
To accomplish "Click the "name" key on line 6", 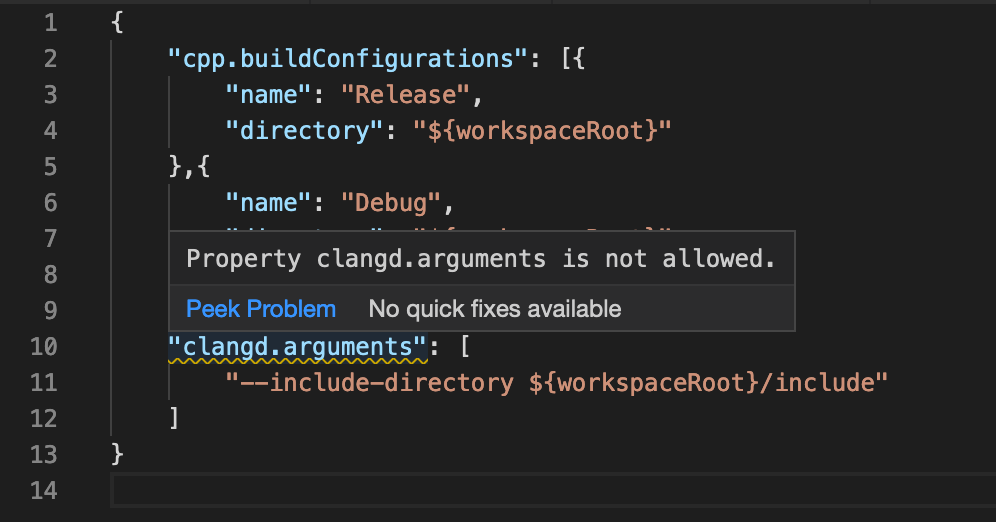I will pos(269,203).
